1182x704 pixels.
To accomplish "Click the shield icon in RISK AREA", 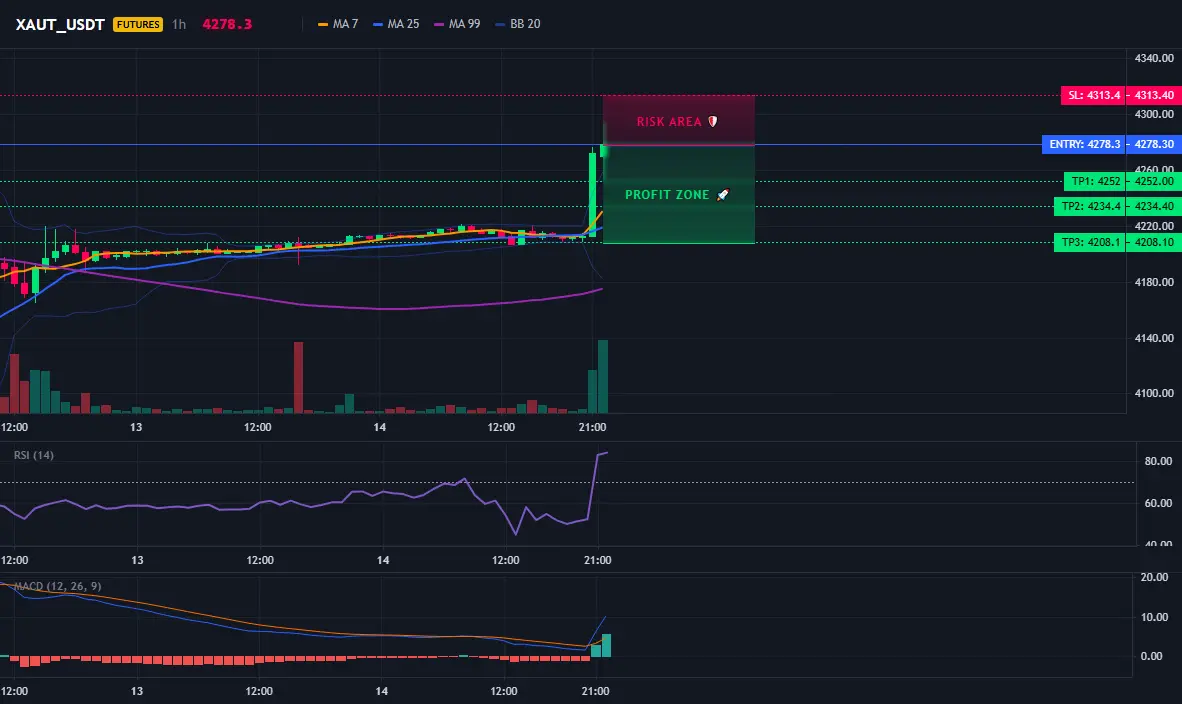I will click(712, 121).
